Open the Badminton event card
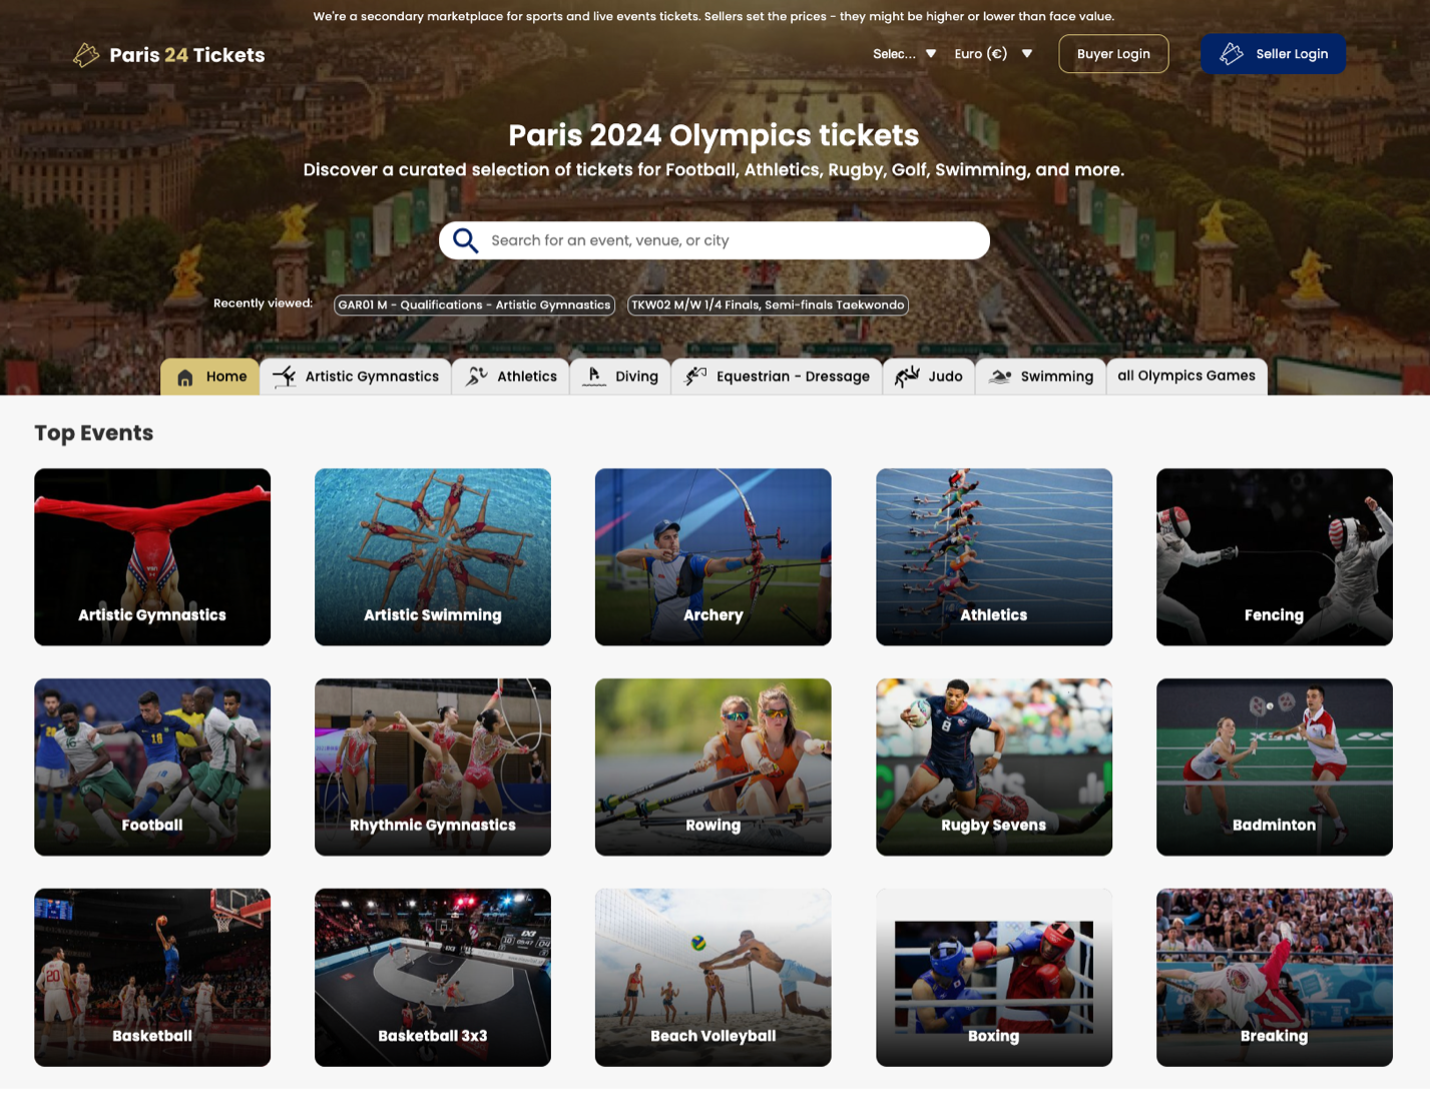This screenshot has width=1430, height=1093. pyautogui.click(x=1274, y=767)
